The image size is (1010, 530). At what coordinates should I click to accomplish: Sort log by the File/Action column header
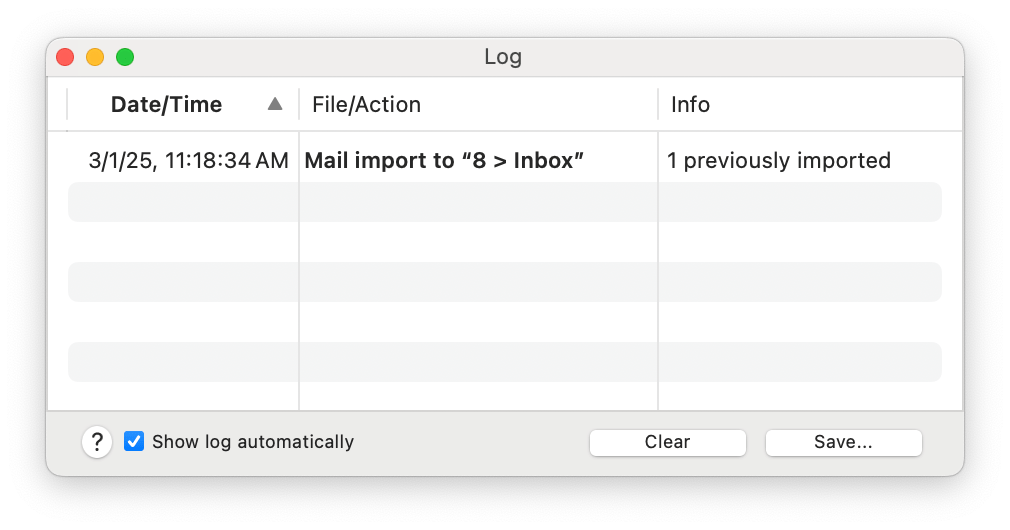[x=366, y=105]
